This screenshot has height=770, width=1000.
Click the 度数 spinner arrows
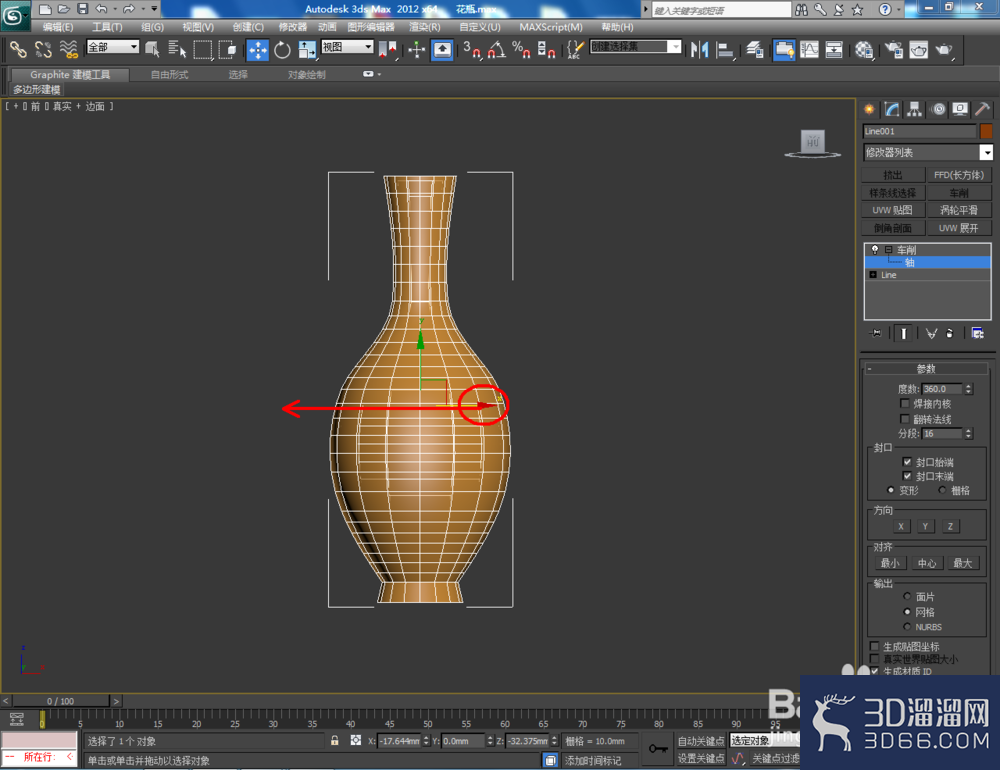tap(968, 389)
